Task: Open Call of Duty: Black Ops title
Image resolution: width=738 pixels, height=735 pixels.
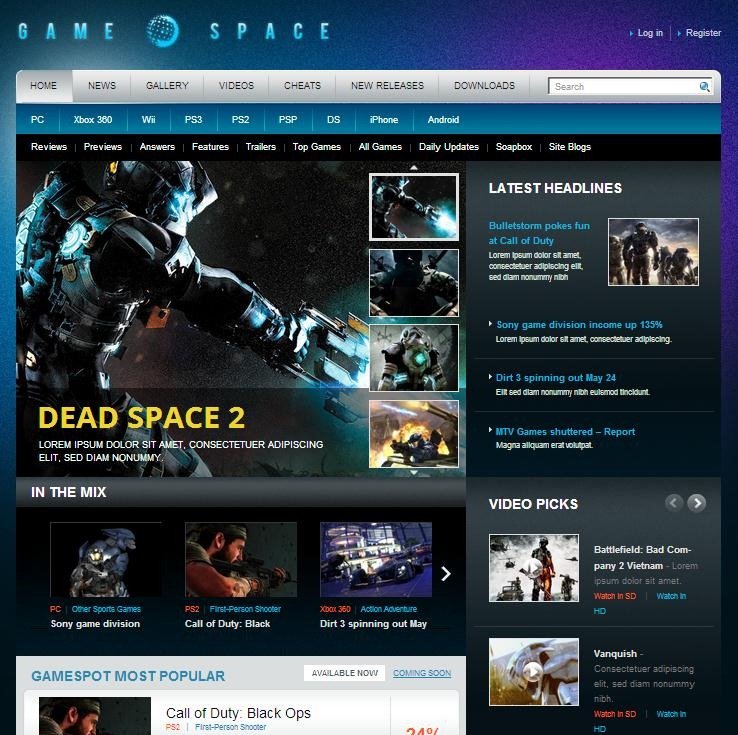Action: pos(238,713)
